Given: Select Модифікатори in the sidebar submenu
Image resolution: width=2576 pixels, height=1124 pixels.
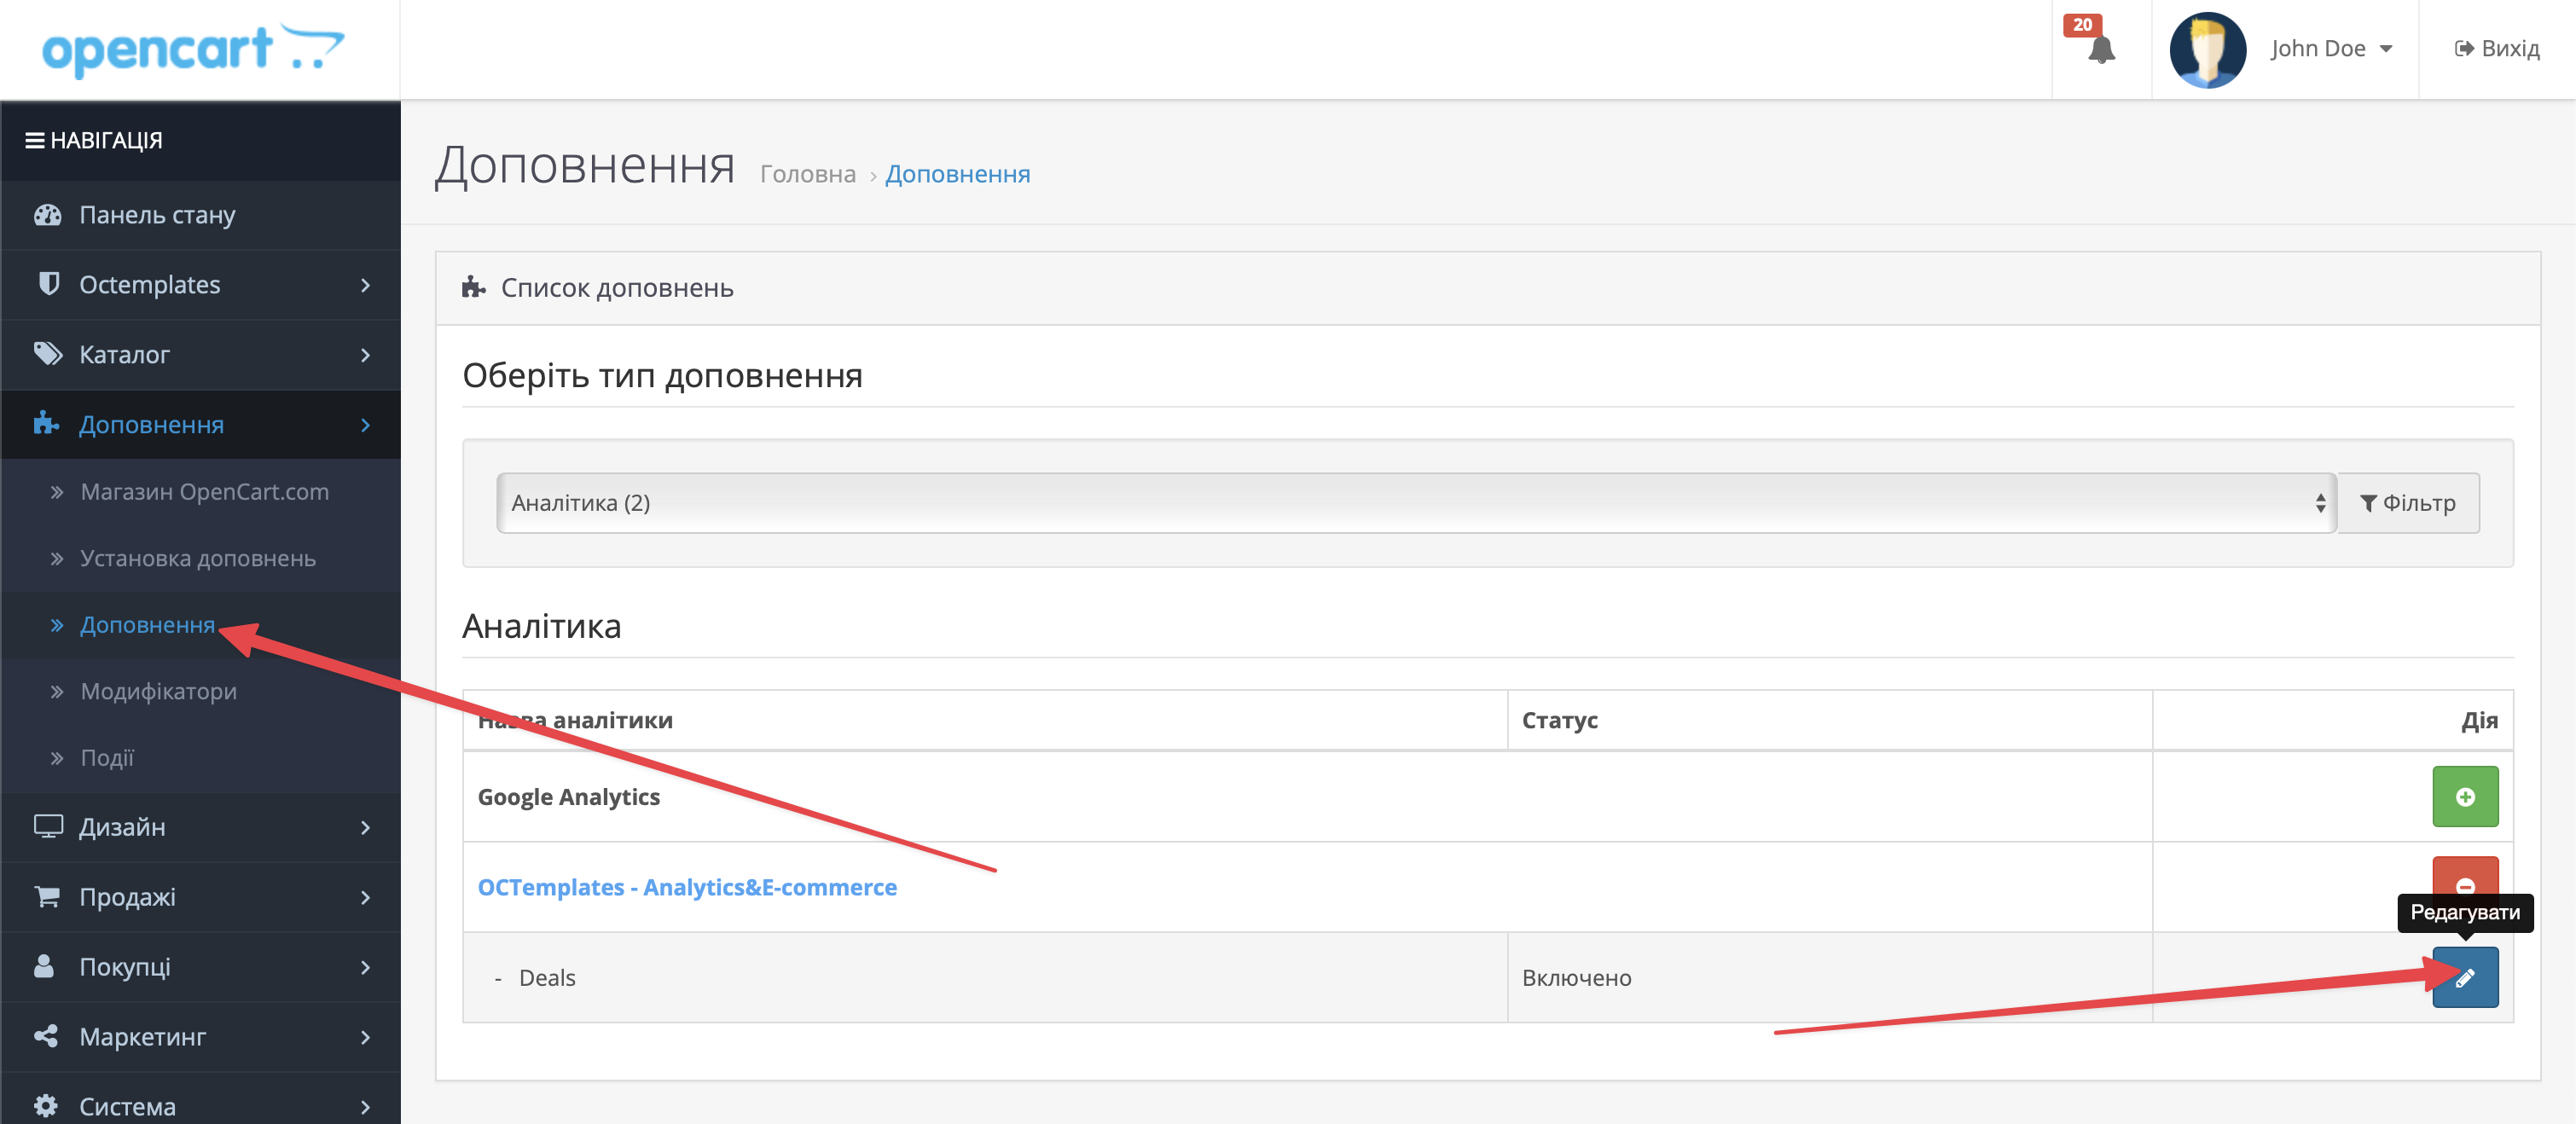Looking at the screenshot, I should (x=158, y=691).
